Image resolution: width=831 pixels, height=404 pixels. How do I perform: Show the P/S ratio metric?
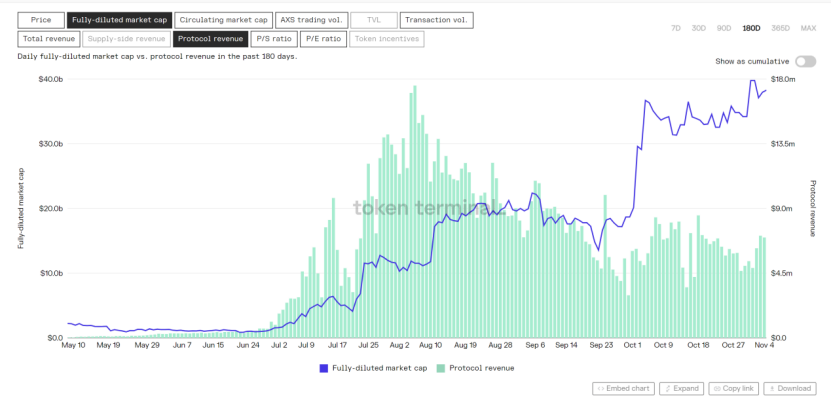coord(274,39)
